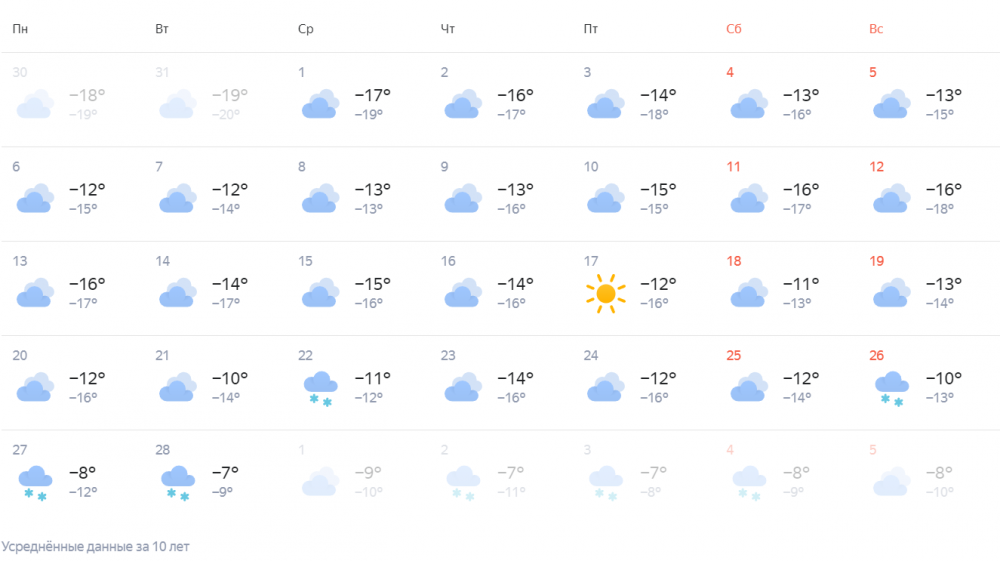Click the snow cloud icon on the 26th
The image size is (1000, 561).
tap(891, 388)
